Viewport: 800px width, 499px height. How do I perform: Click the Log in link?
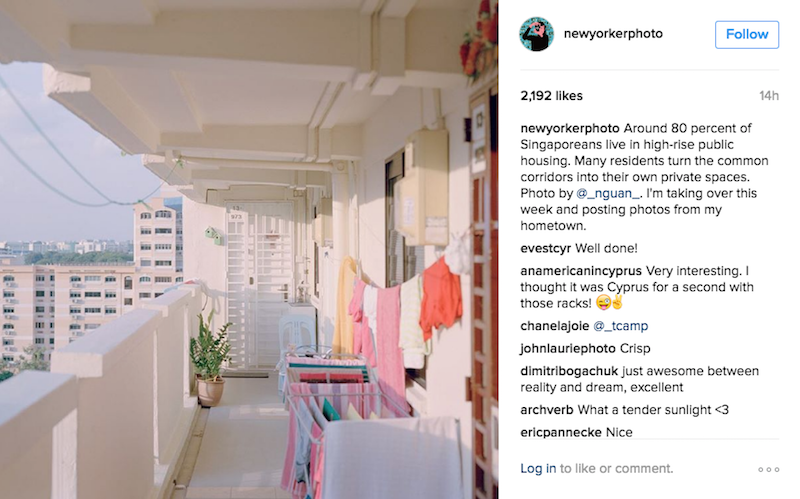(538, 468)
